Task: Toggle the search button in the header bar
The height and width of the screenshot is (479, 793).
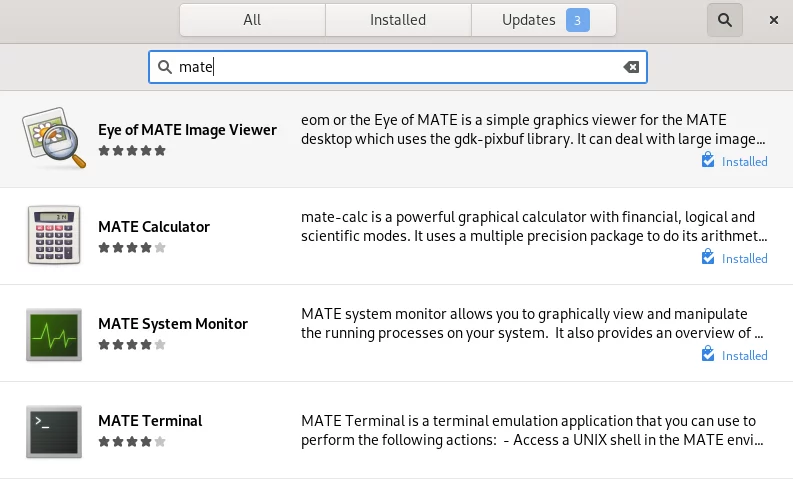Action: (x=725, y=20)
